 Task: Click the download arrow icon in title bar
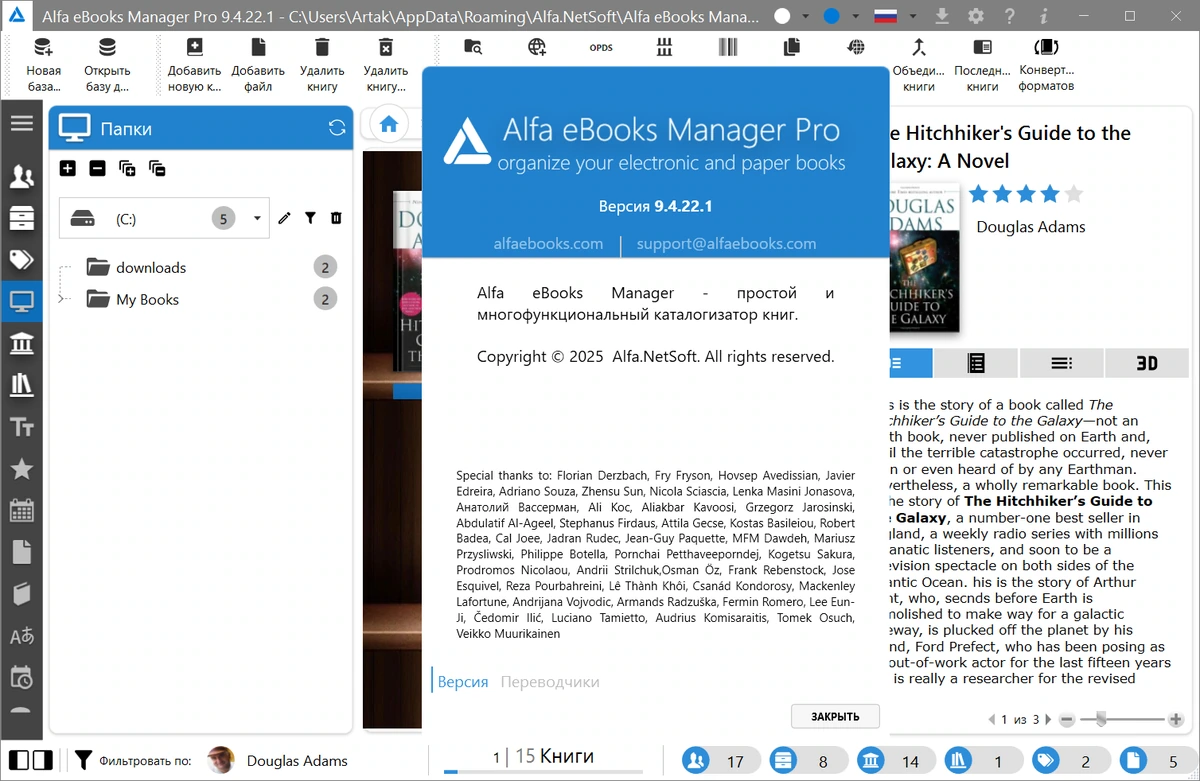(942, 16)
